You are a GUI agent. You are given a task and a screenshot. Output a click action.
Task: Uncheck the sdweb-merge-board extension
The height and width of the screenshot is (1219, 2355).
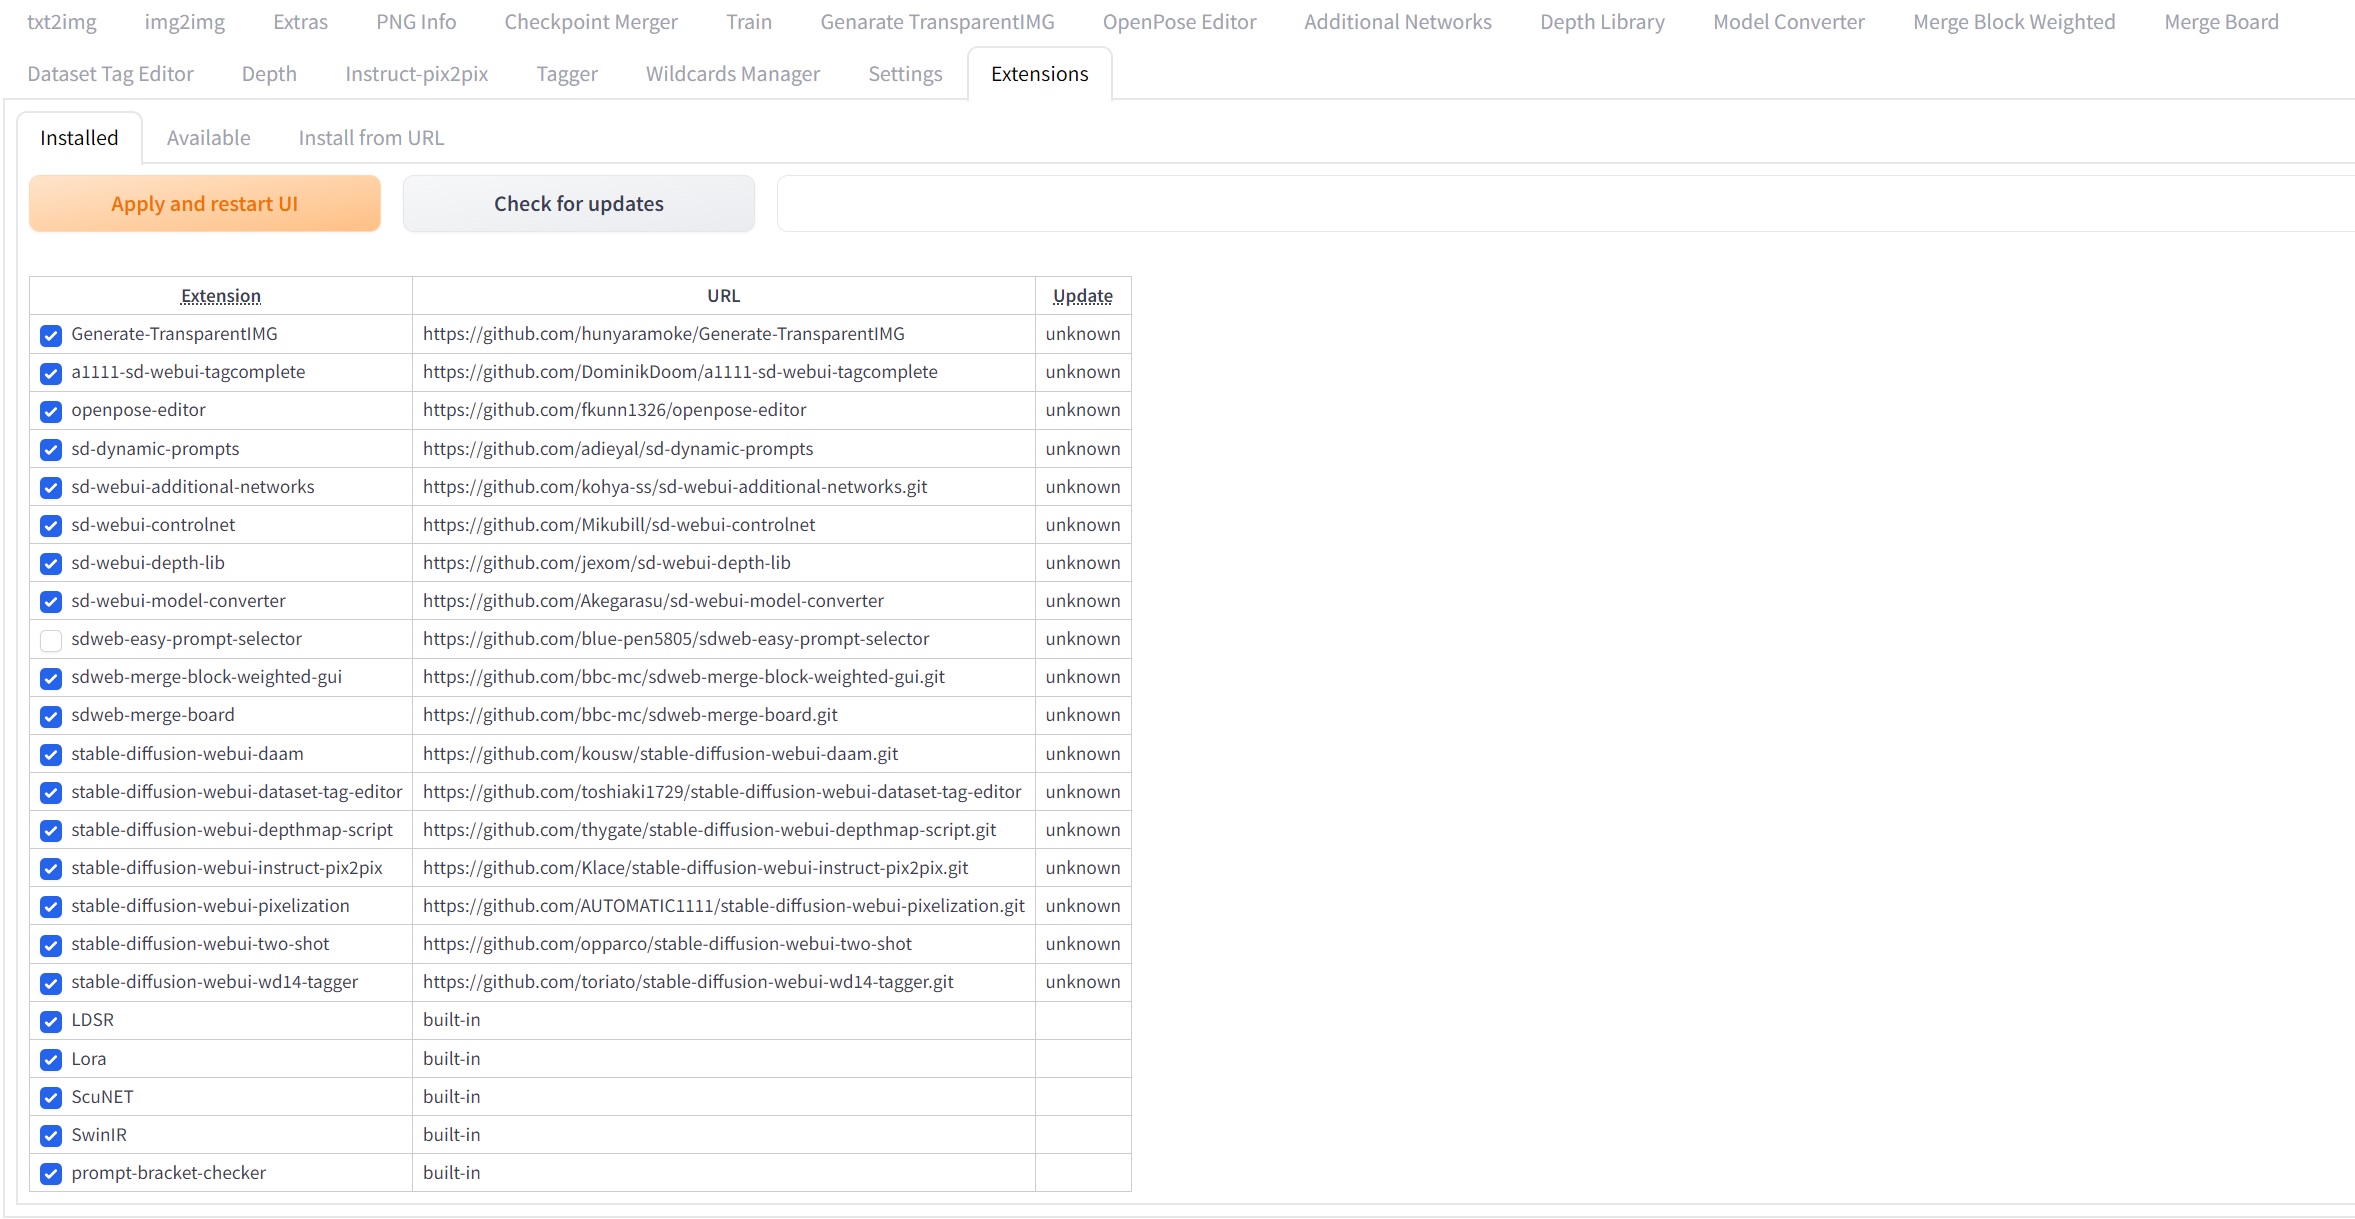point(51,716)
